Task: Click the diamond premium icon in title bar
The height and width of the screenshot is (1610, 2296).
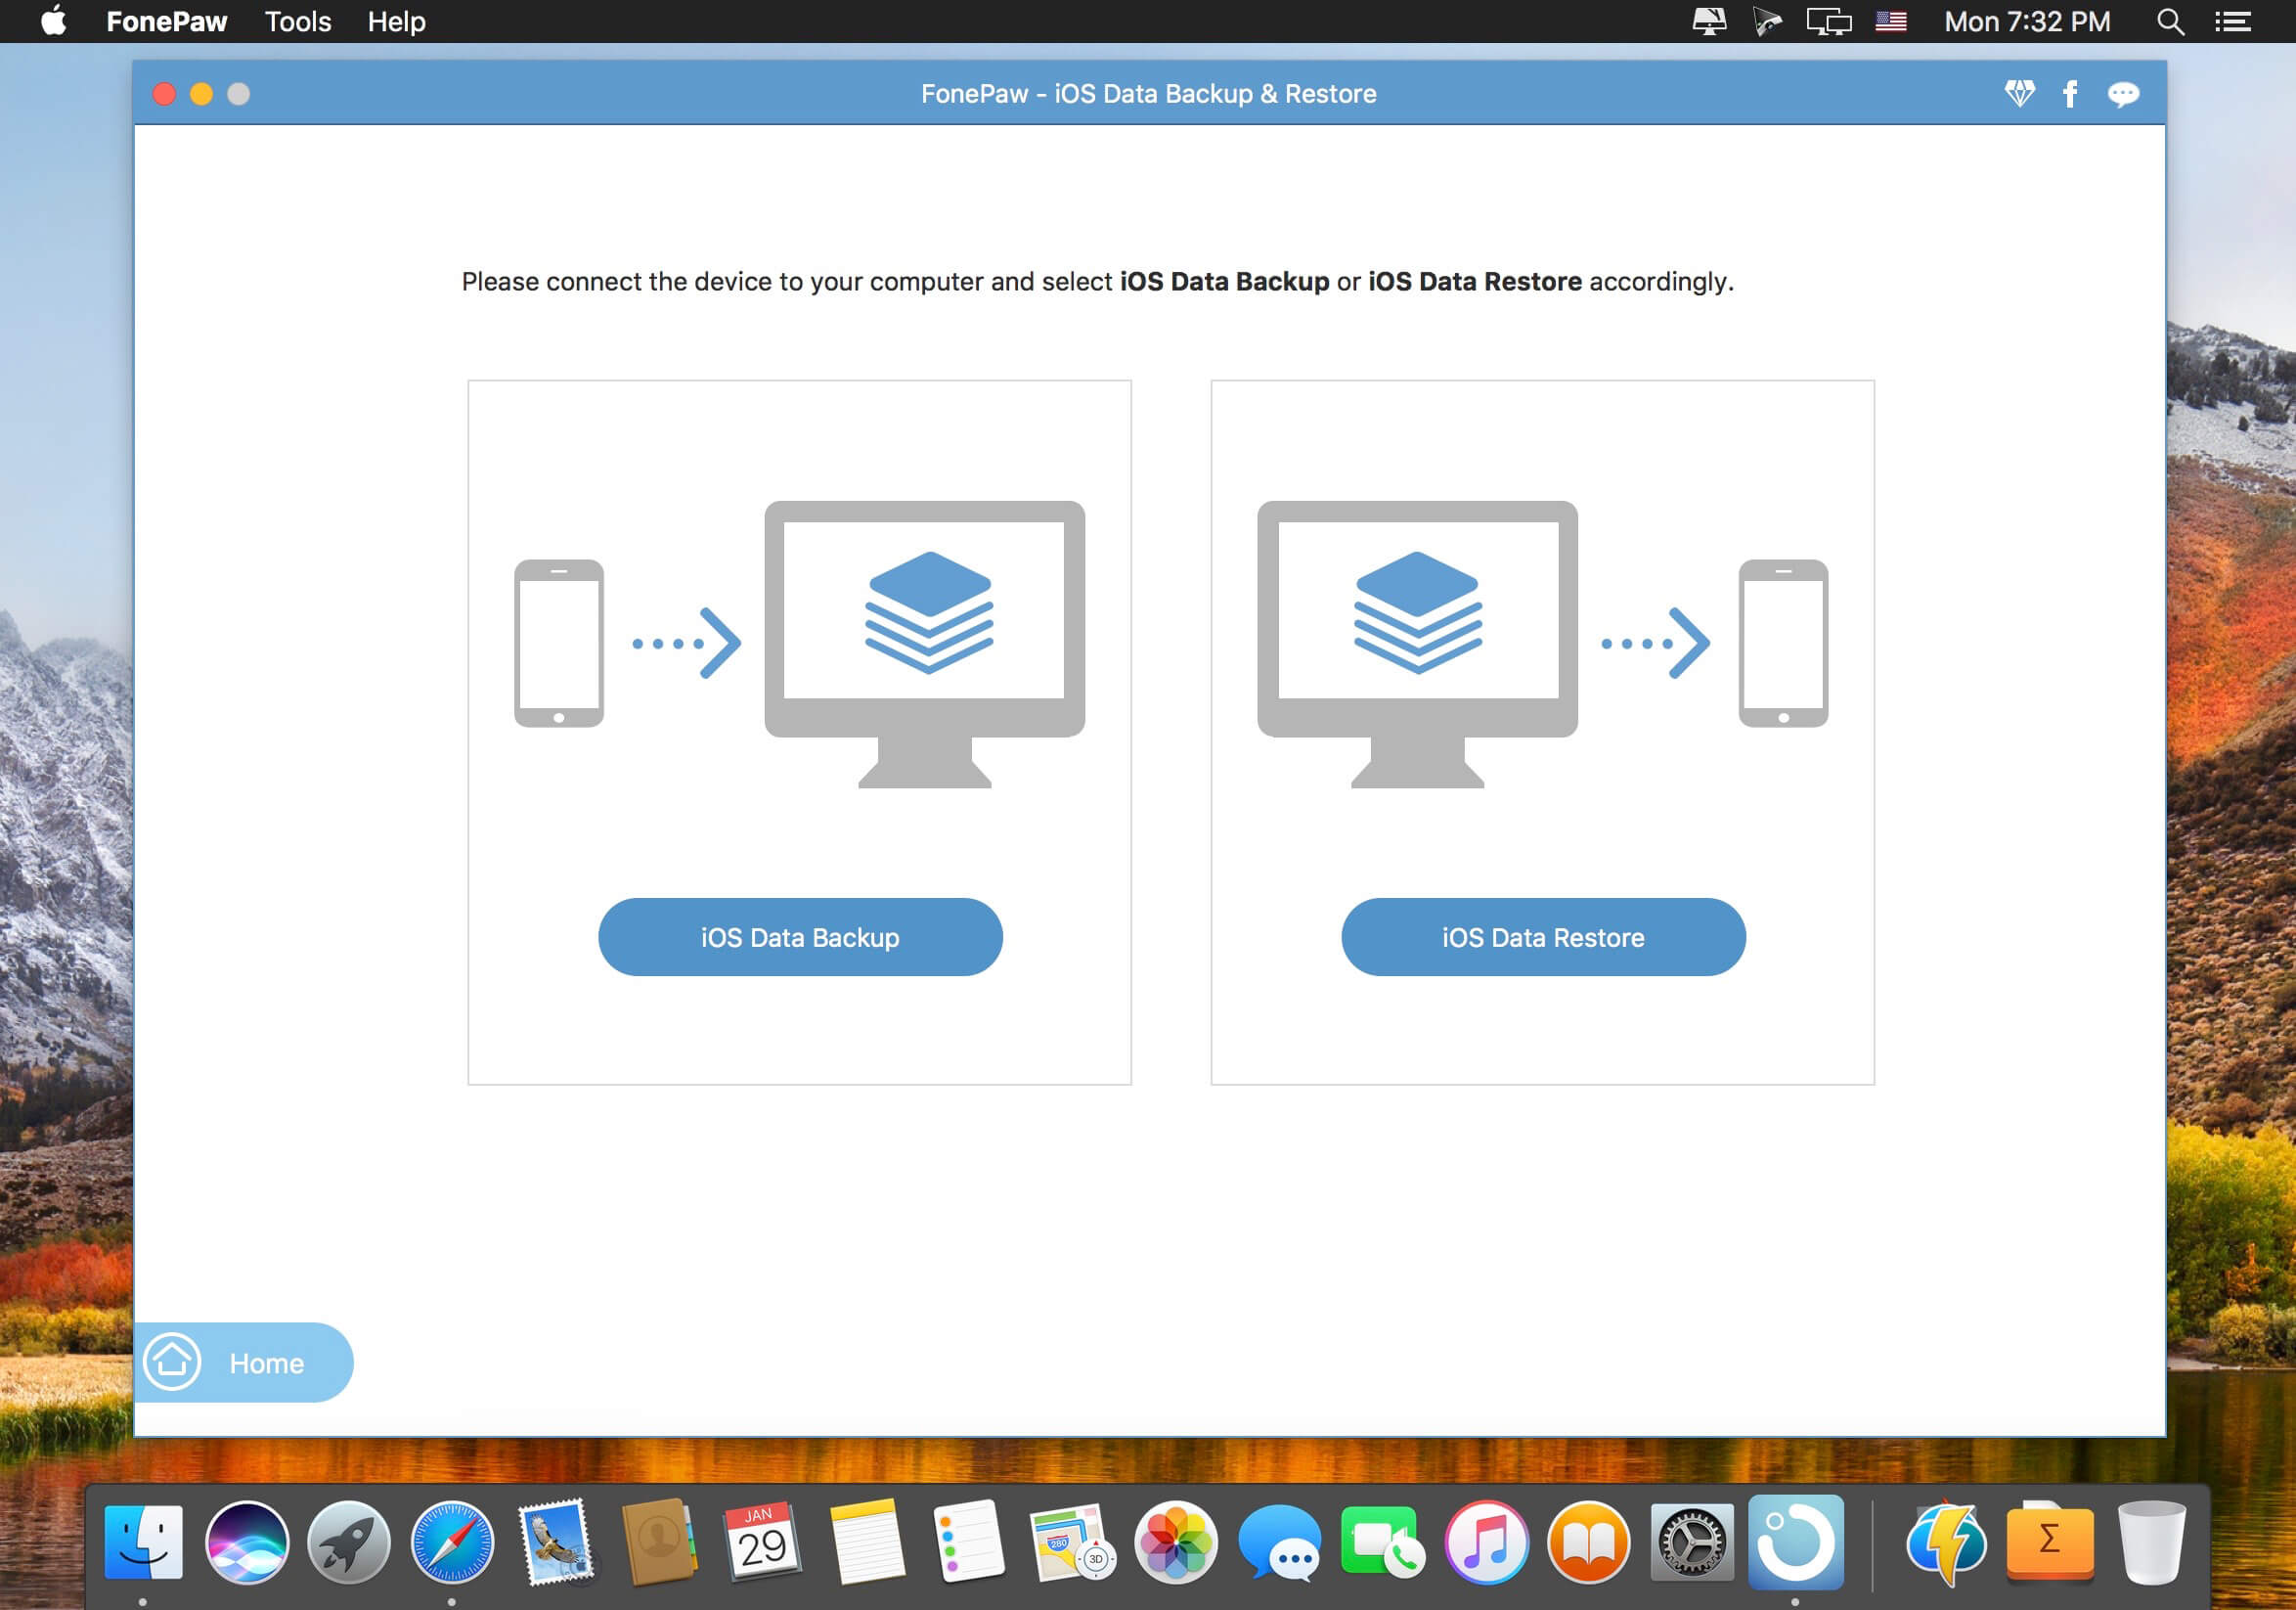Action: 2019,94
